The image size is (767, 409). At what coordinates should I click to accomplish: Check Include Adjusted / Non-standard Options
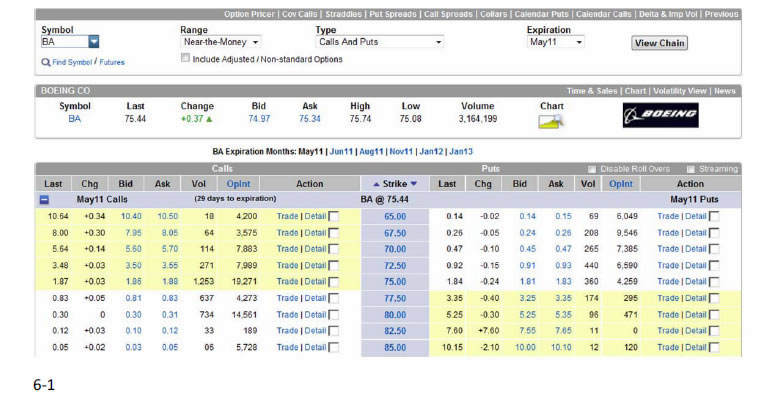click(x=185, y=58)
